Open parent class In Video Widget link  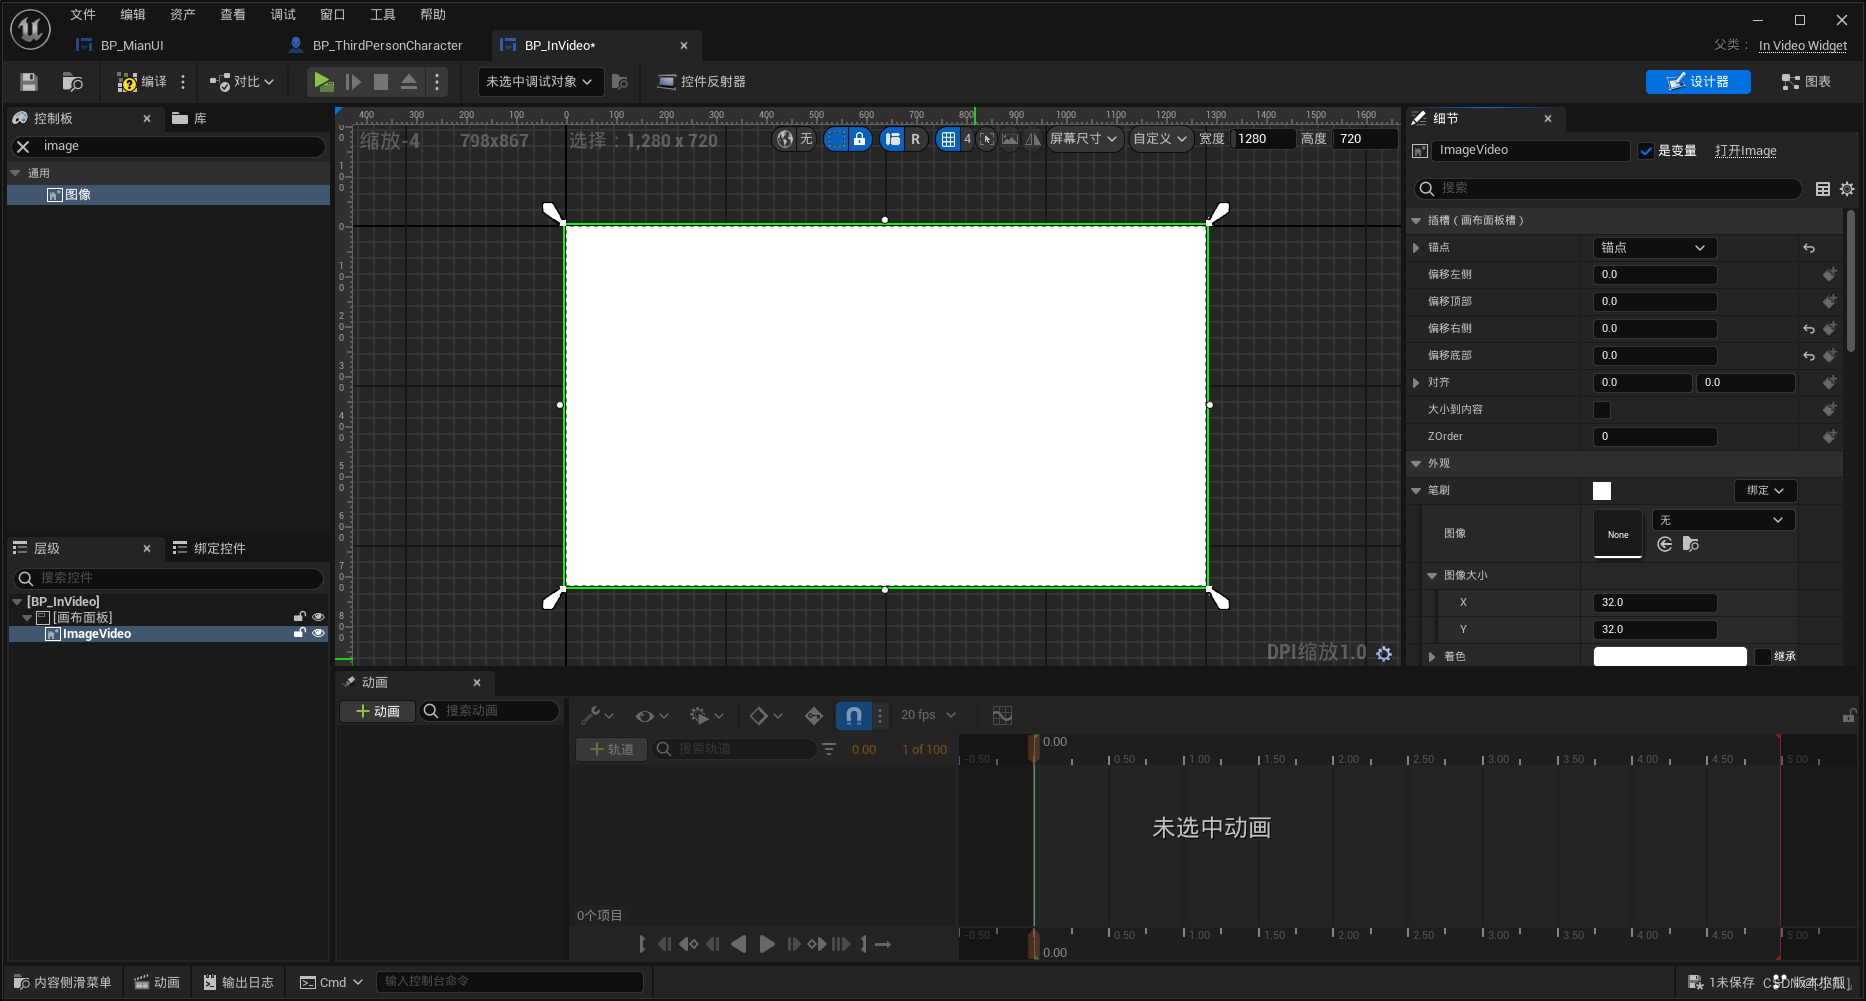pyautogui.click(x=1803, y=45)
